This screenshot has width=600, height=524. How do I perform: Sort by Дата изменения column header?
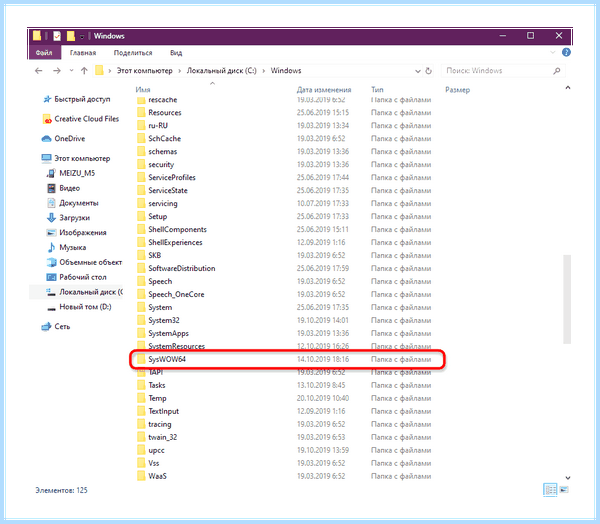324,90
